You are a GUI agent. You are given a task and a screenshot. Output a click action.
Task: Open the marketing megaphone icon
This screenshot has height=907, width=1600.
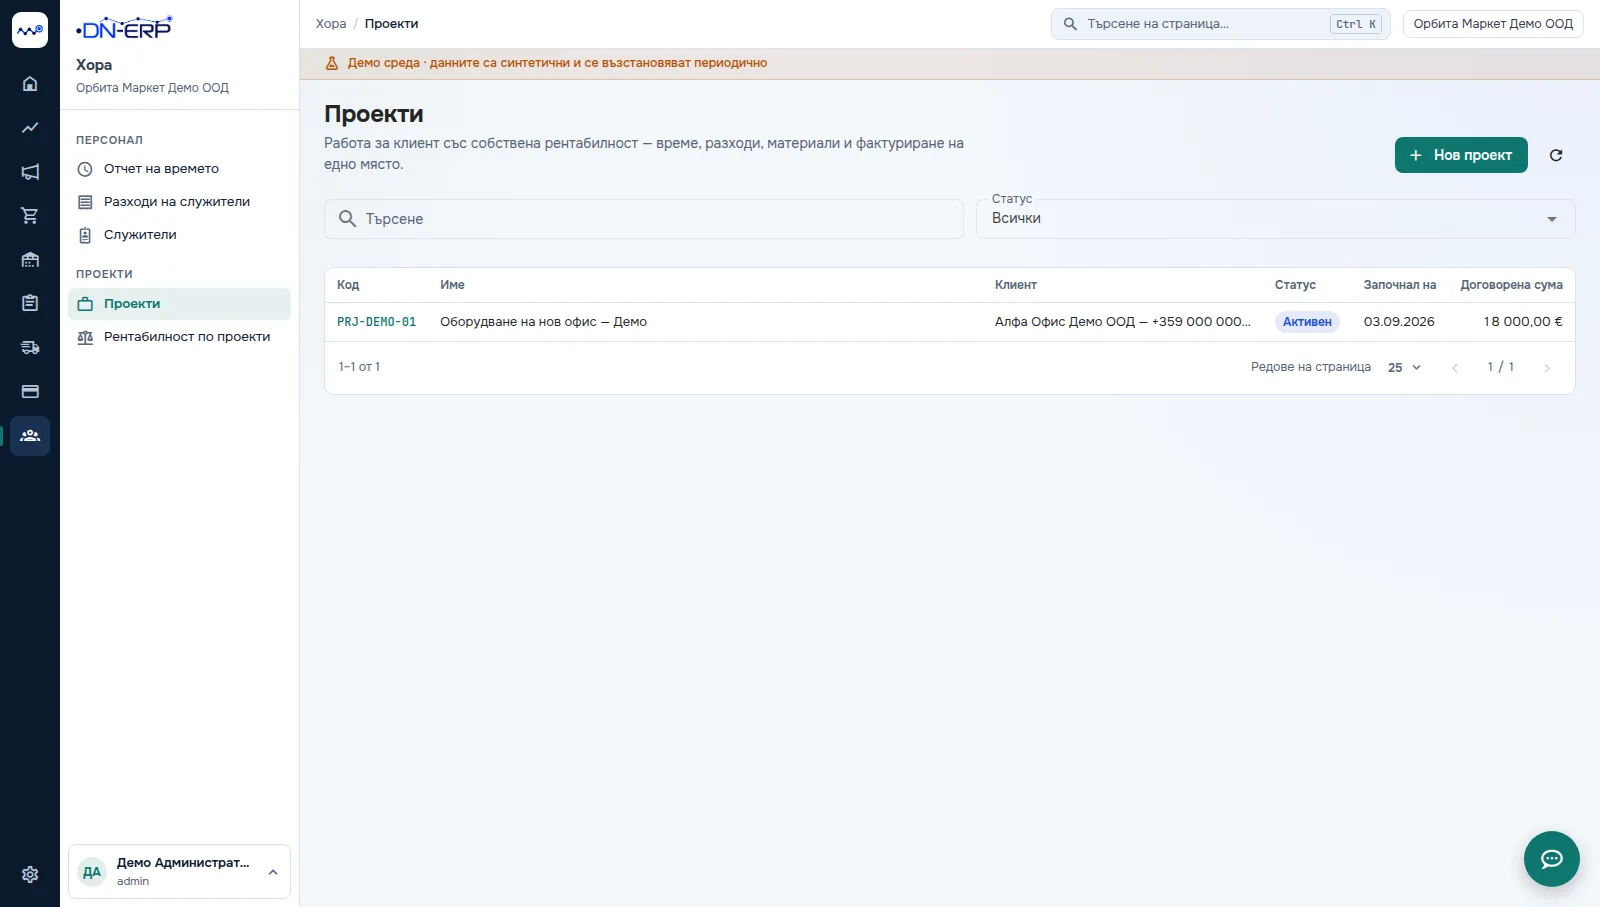pyautogui.click(x=30, y=172)
